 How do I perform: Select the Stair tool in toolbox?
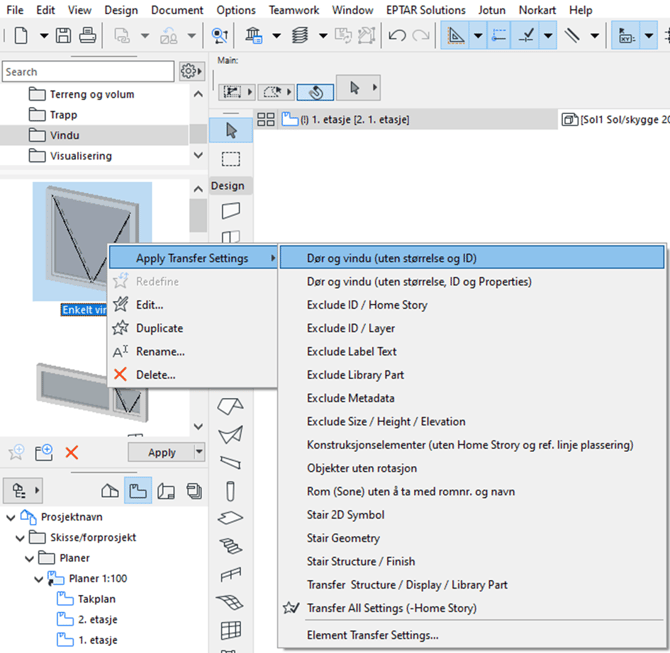231,545
